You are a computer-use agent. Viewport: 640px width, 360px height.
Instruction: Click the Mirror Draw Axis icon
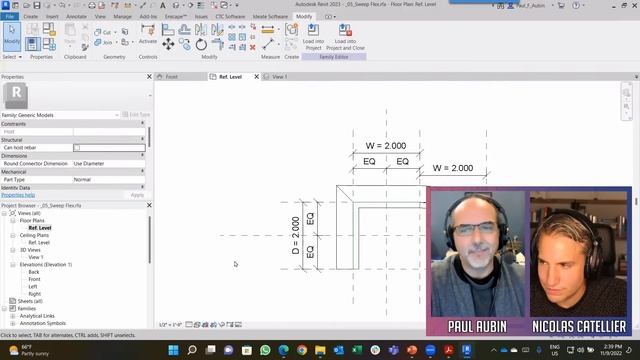(x=217, y=29)
